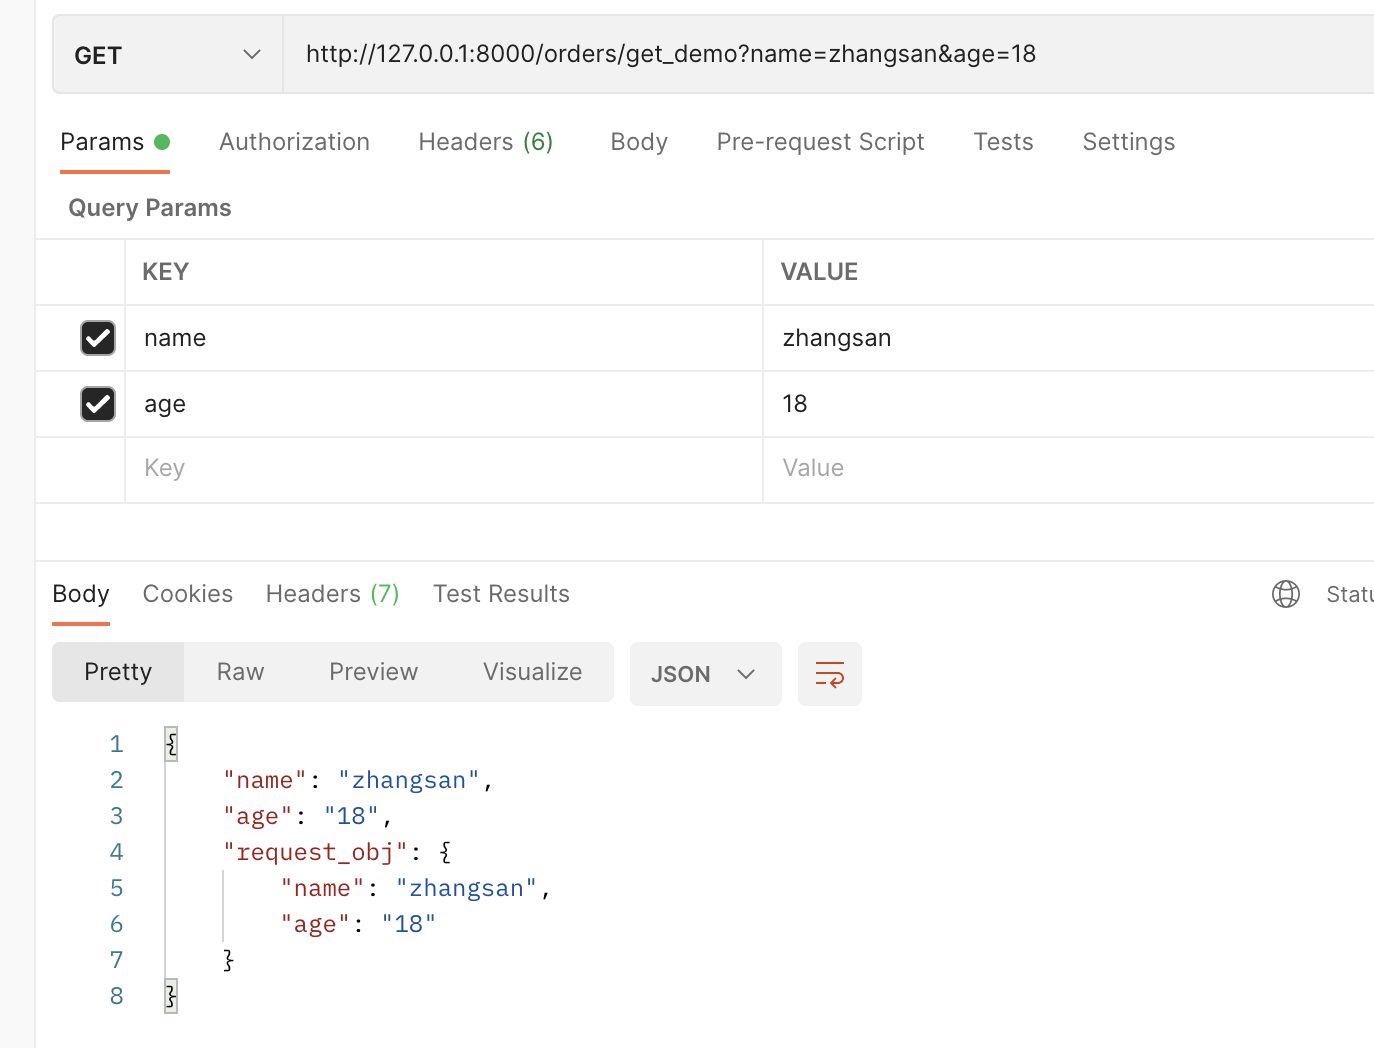Click the text-wrap icon beside JSON dropdown
This screenshot has height=1048, width=1374.
click(x=829, y=673)
